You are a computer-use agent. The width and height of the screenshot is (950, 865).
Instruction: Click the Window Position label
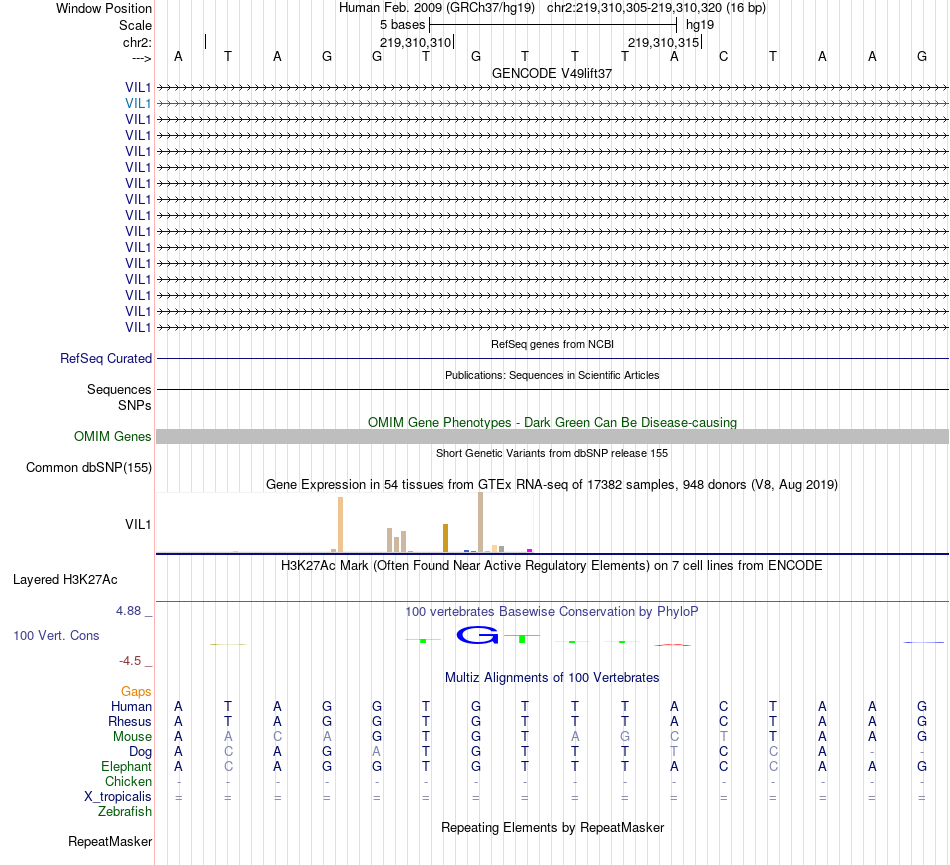click(104, 8)
